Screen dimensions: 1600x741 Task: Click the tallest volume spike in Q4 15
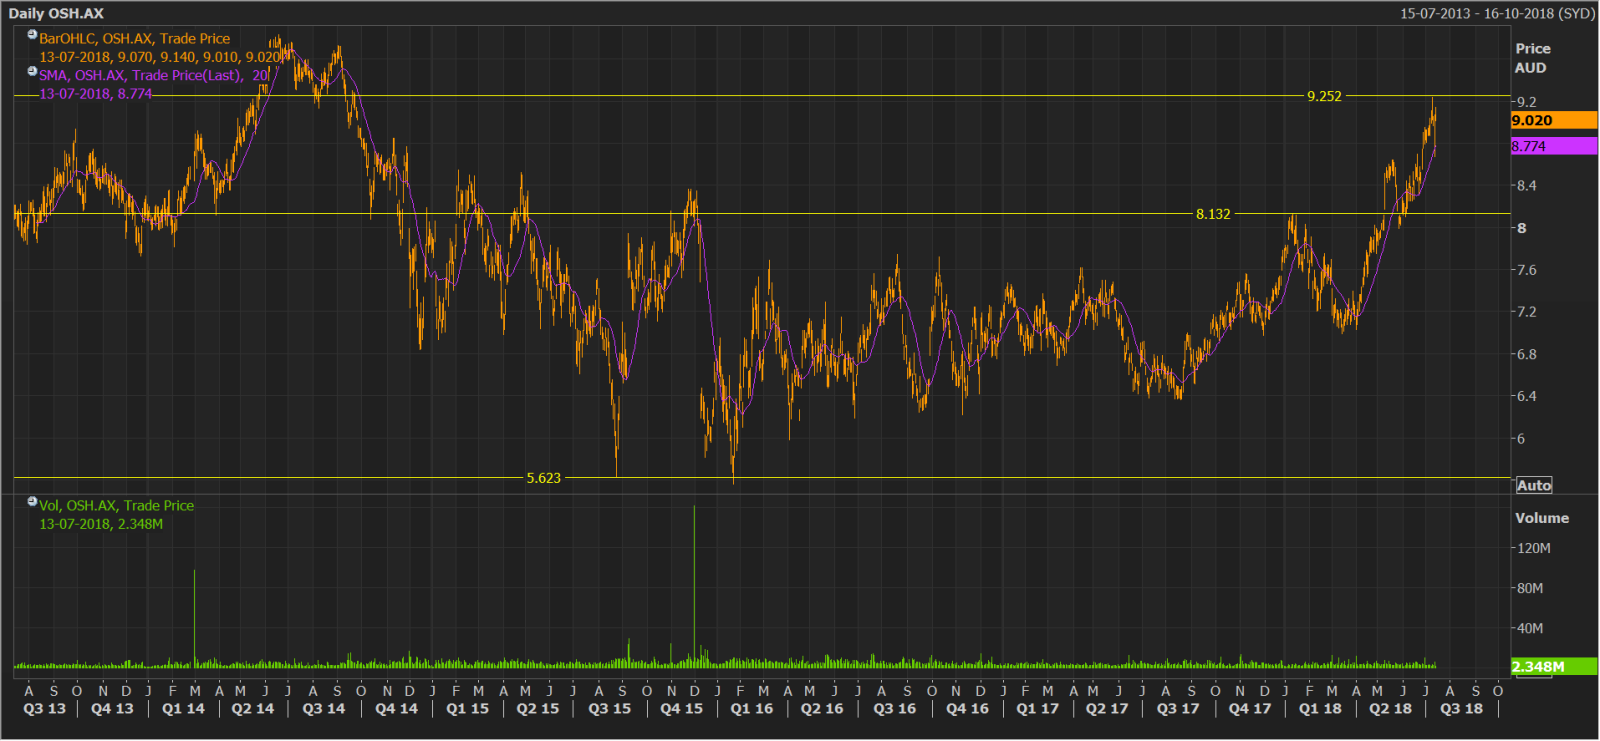[694, 586]
